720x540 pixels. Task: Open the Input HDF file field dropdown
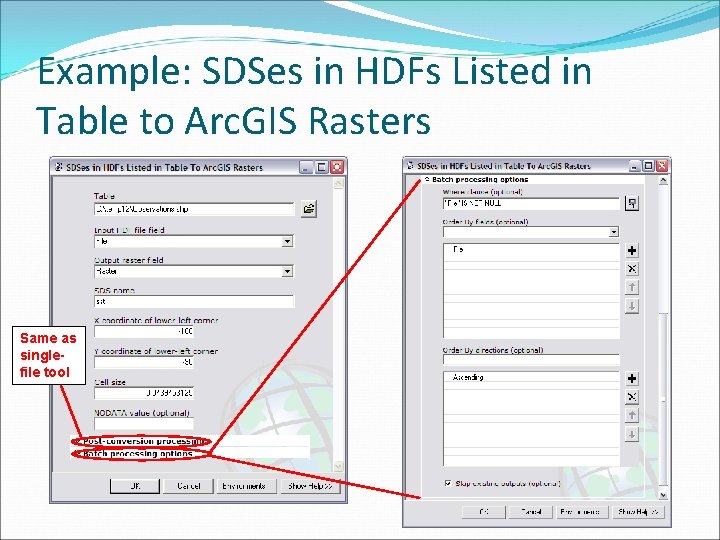coord(287,241)
